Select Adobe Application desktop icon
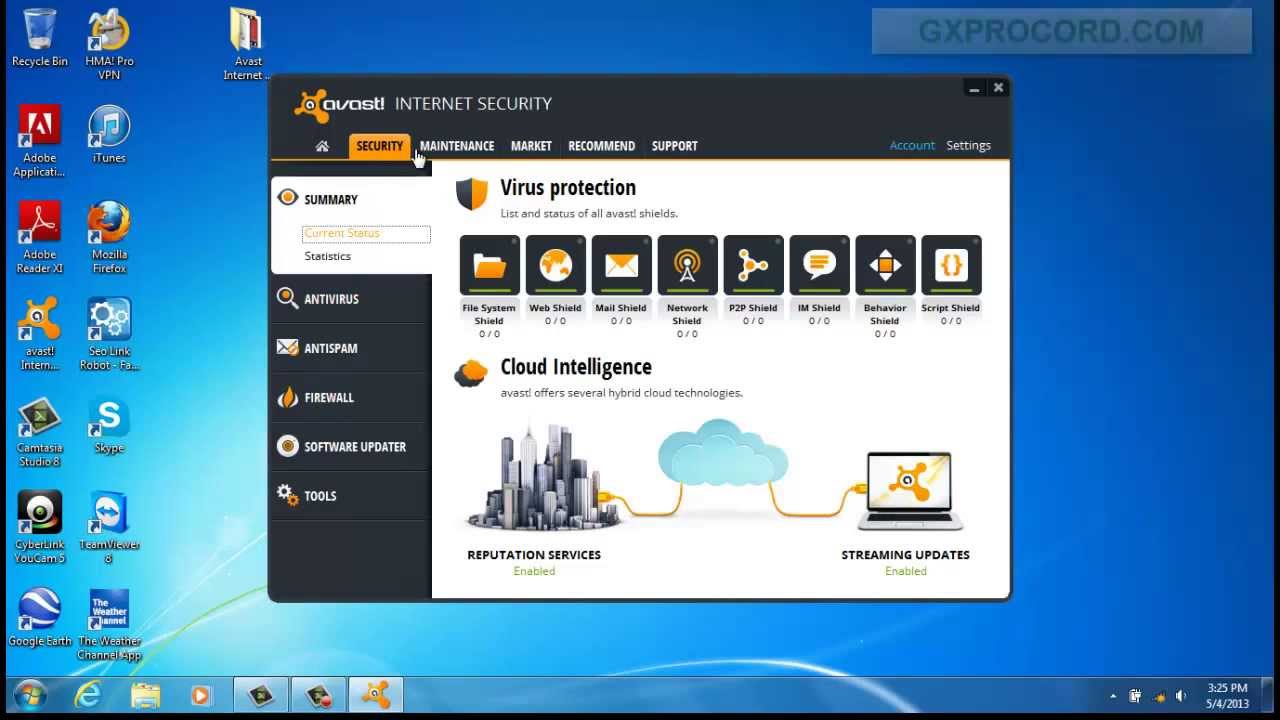This screenshot has width=1280, height=720. (x=40, y=142)
